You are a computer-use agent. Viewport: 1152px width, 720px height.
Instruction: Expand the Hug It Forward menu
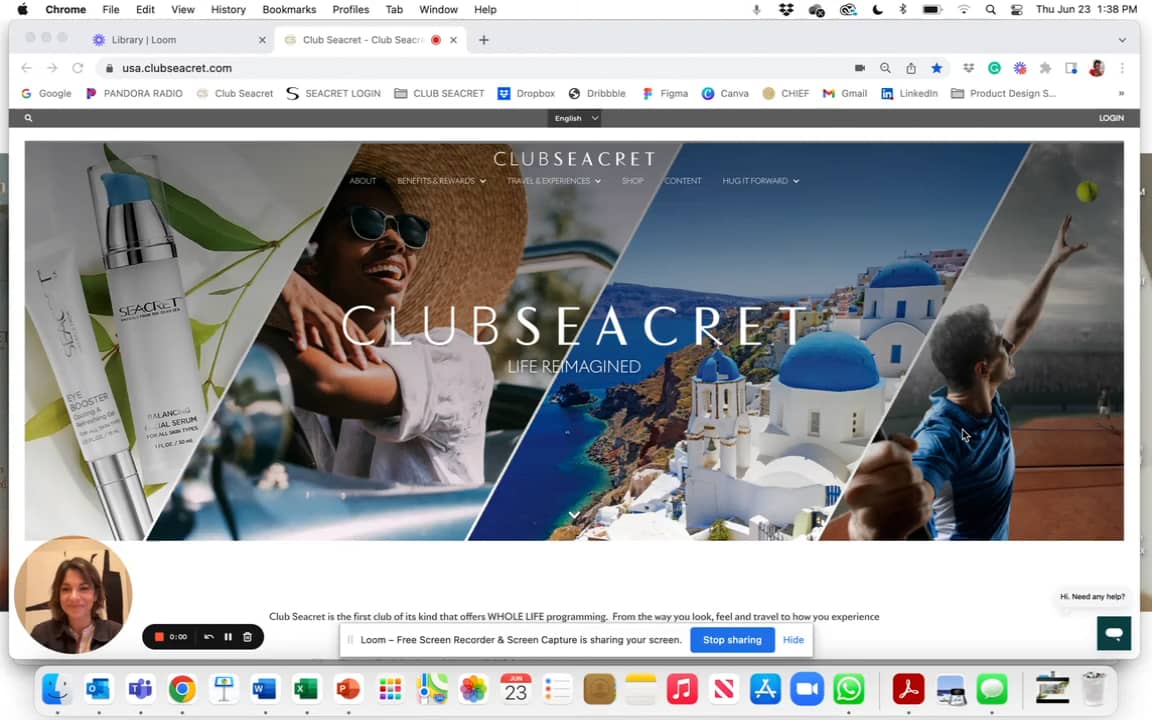click(760, 181)
